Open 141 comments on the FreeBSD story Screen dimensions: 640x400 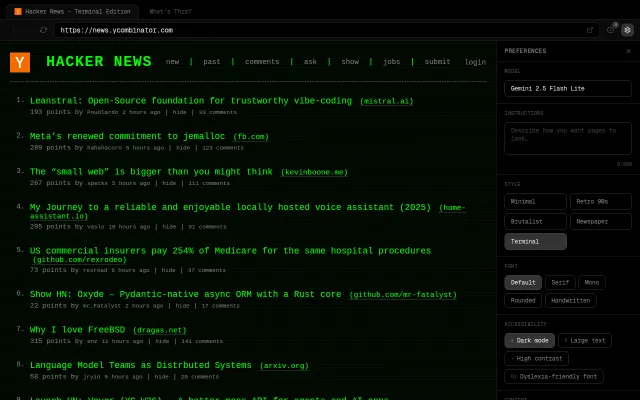point(202,341)
